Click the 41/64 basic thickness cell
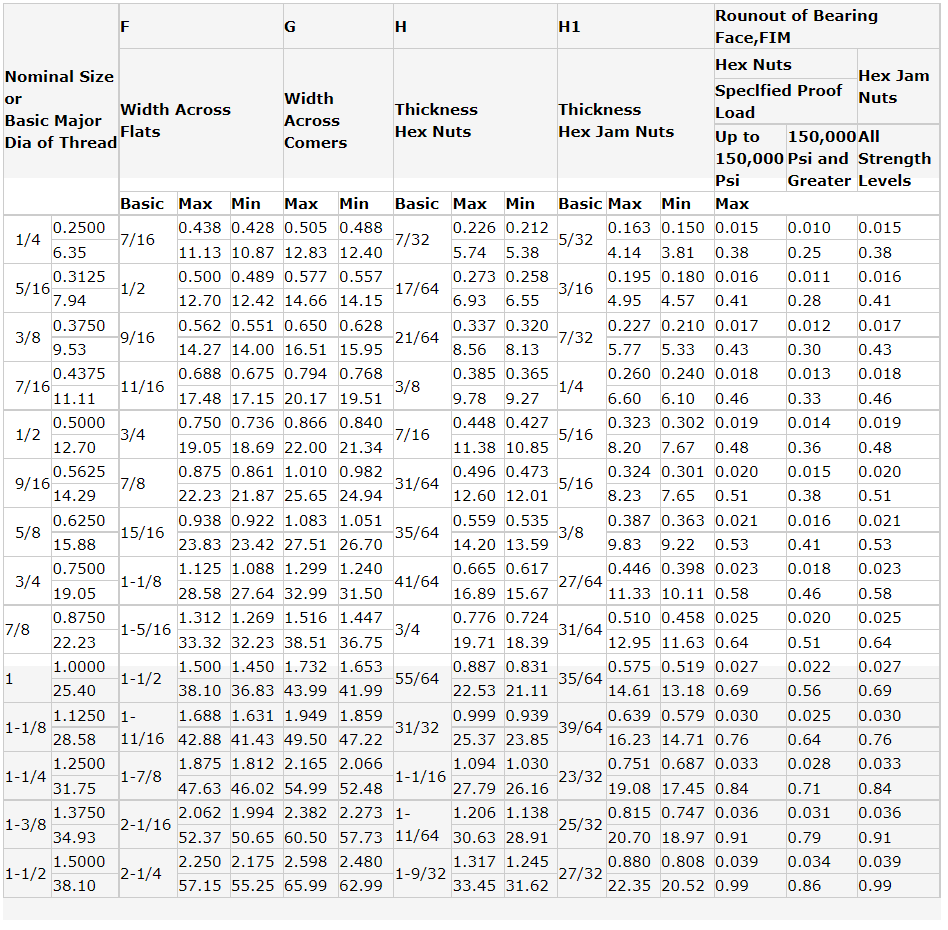Image resolution: width=948 pixels, height=930 pixels. (417, 581)
